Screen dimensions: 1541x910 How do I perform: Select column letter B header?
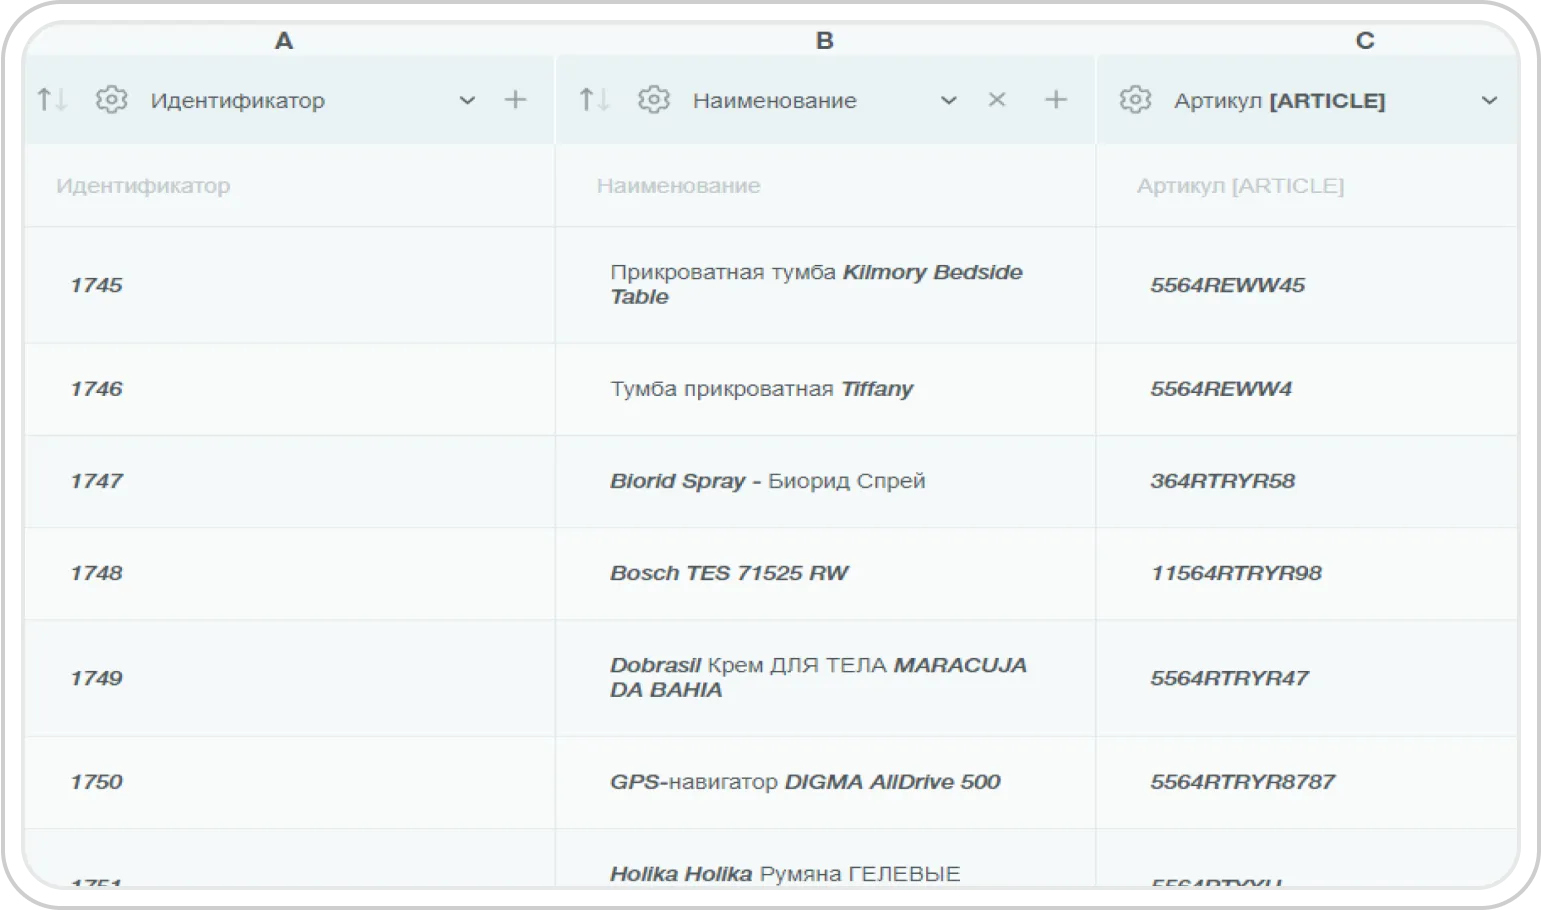(824, 40)
